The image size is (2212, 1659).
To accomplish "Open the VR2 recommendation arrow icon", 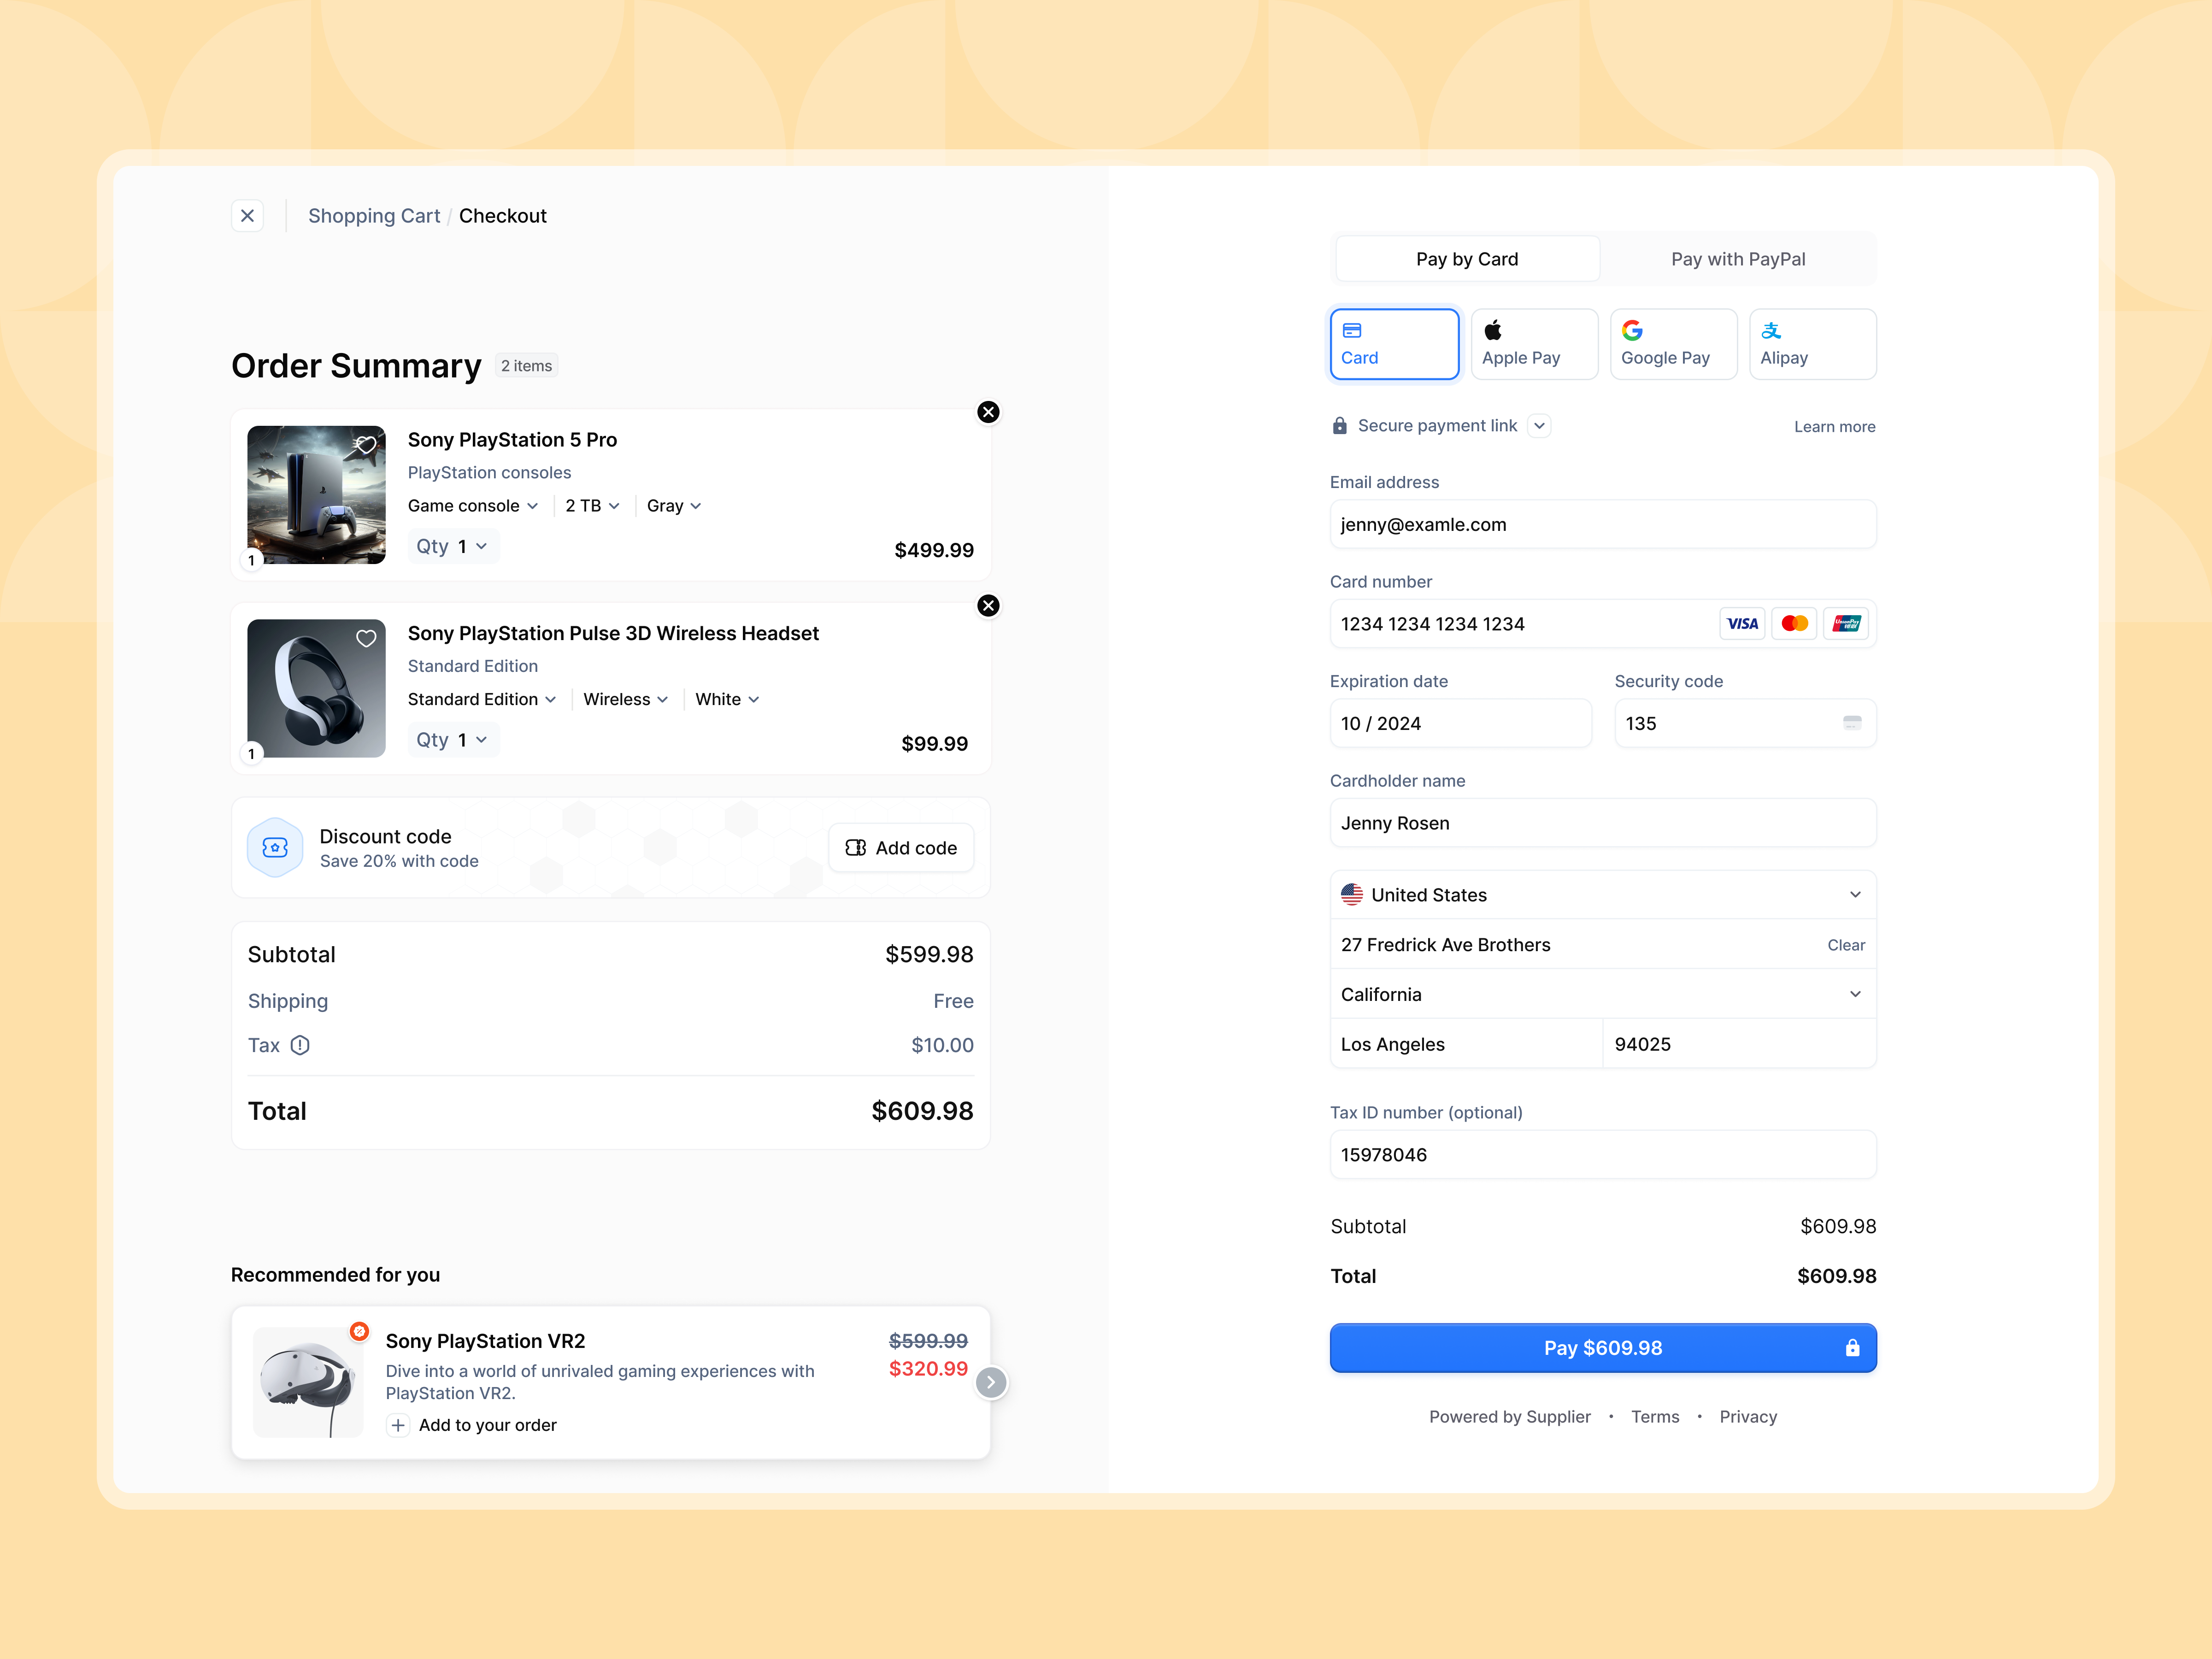I will point(991,1382).
